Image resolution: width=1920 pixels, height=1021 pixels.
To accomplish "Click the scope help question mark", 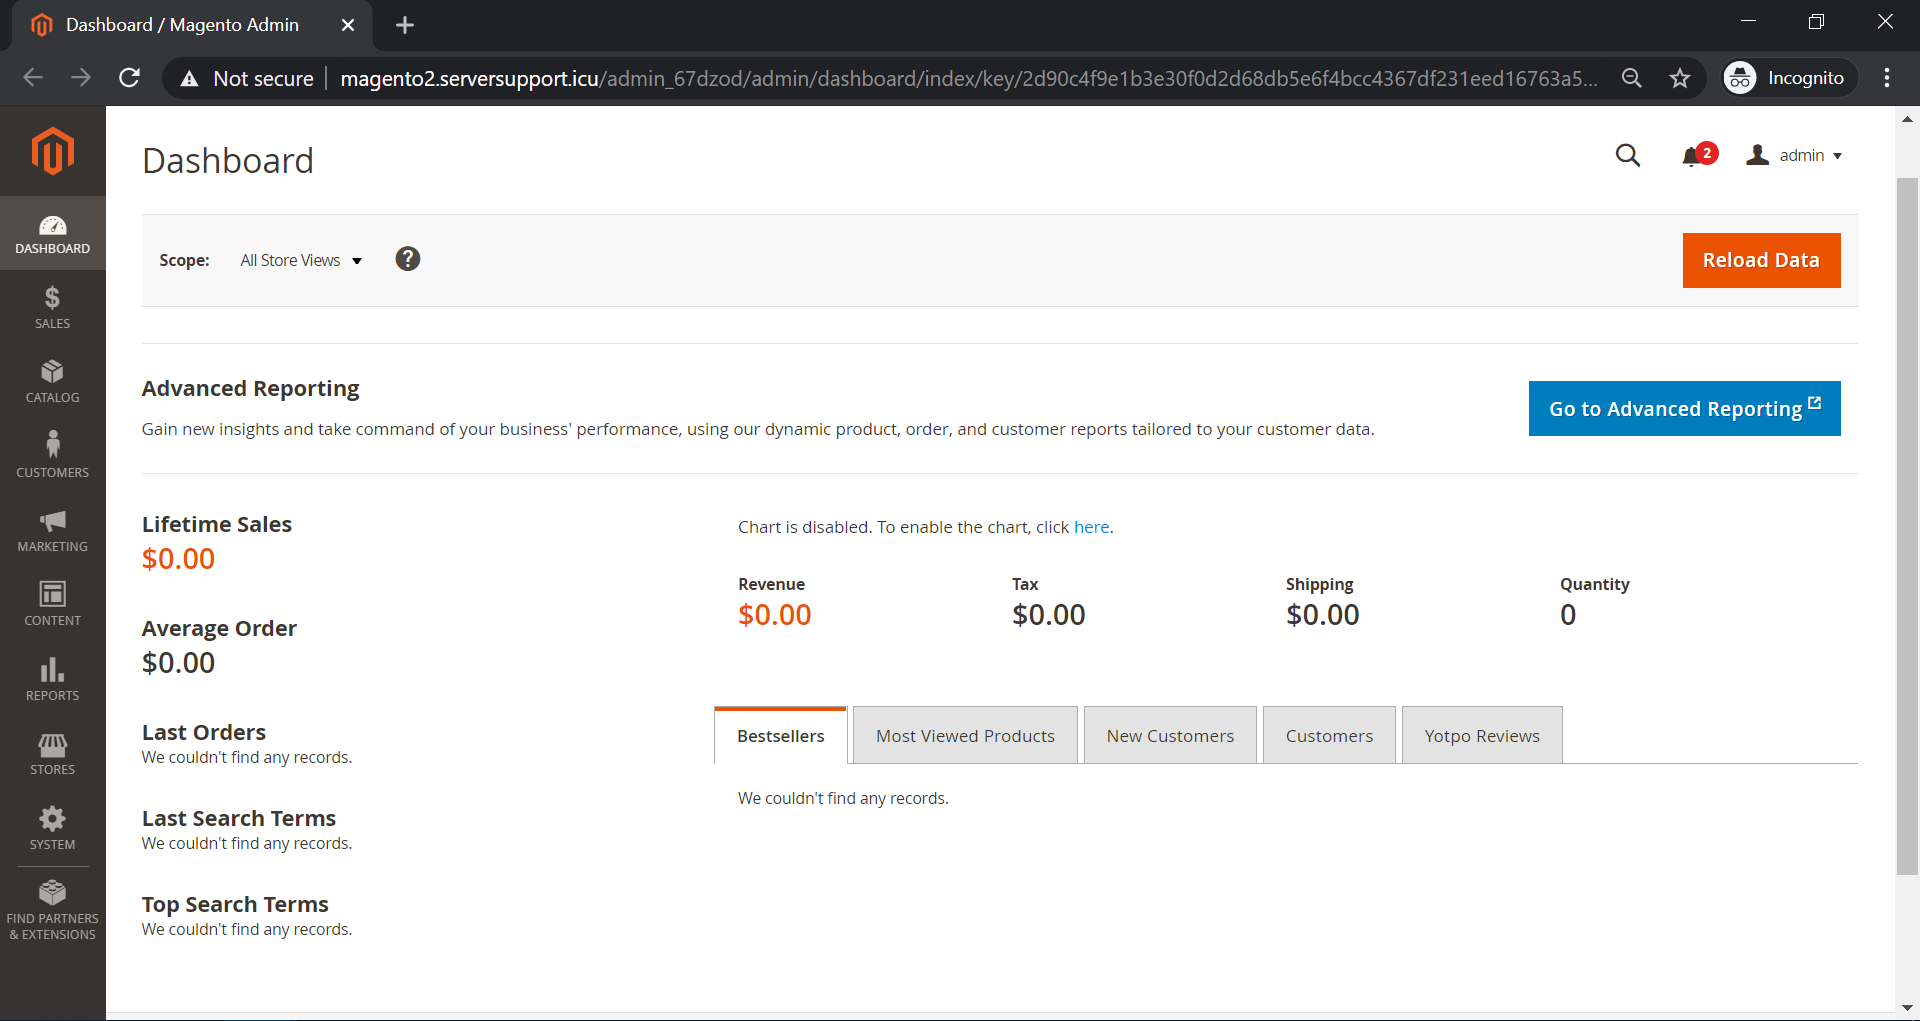I will coord(407,259).
